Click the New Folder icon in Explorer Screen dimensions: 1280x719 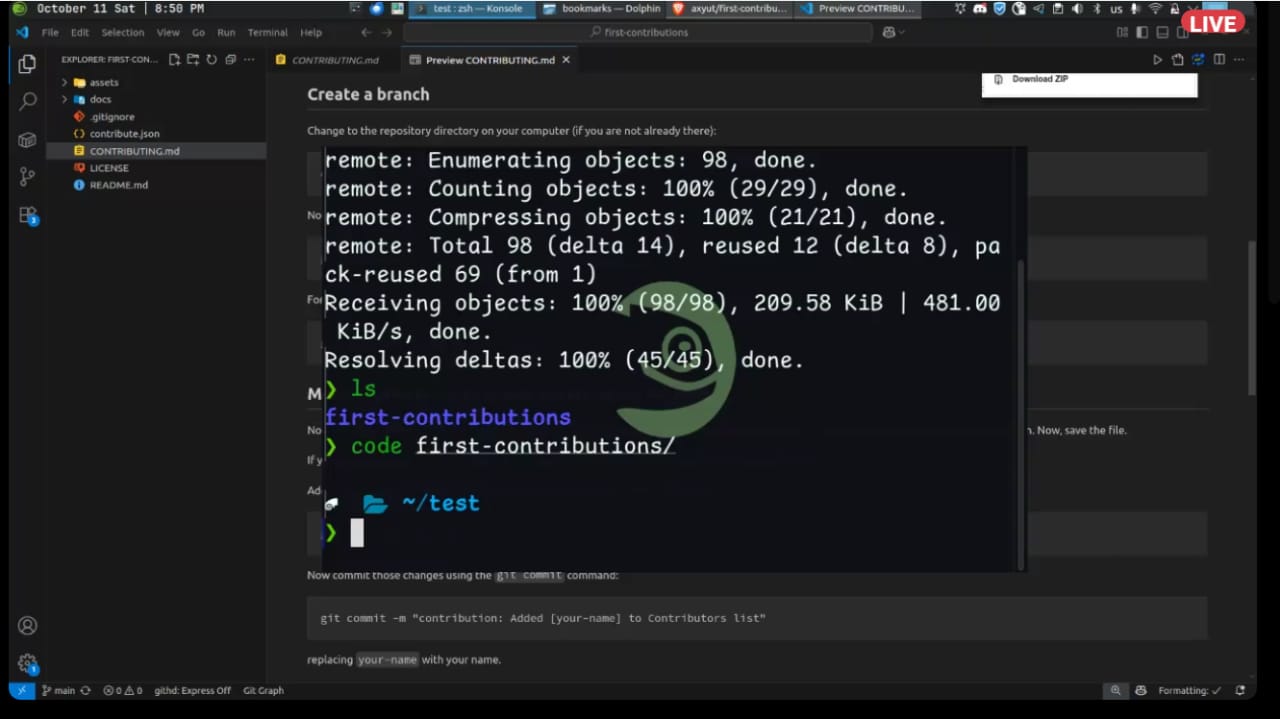click(x=193, y=60)
